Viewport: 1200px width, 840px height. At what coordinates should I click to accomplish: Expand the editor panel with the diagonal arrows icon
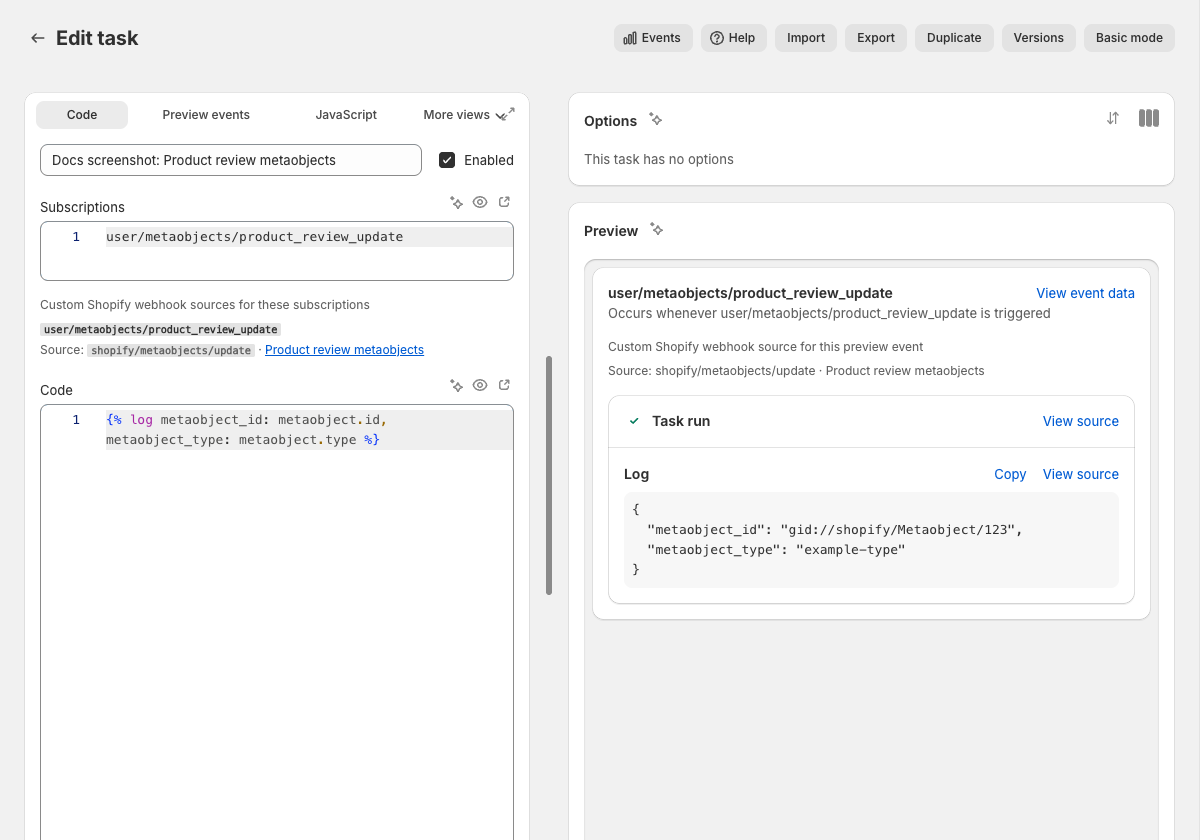(x=509, y=113)
